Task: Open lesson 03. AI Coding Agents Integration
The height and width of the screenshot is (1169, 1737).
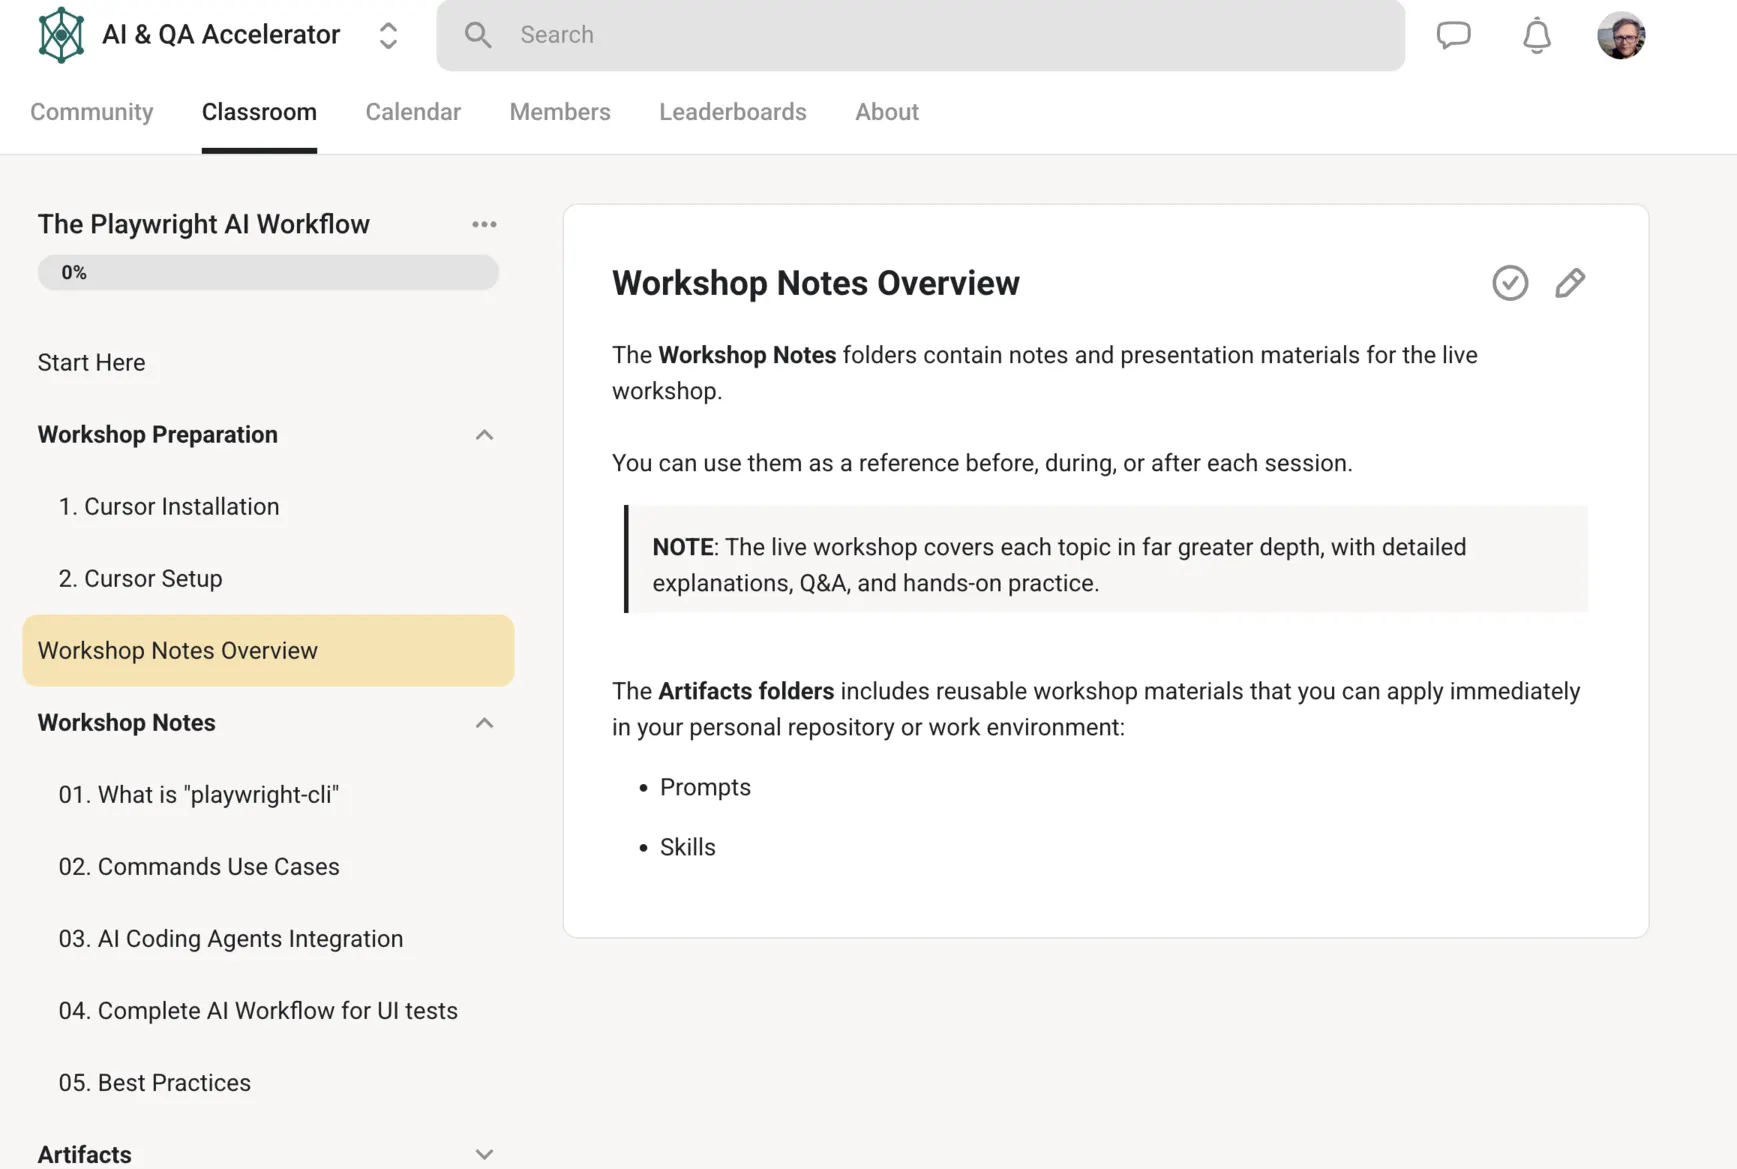Action: 231,939
